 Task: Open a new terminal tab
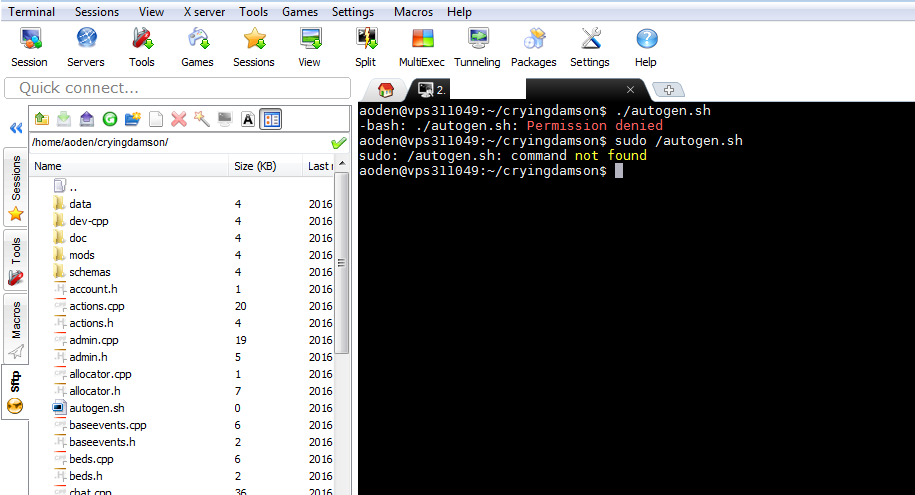(669, 90)
